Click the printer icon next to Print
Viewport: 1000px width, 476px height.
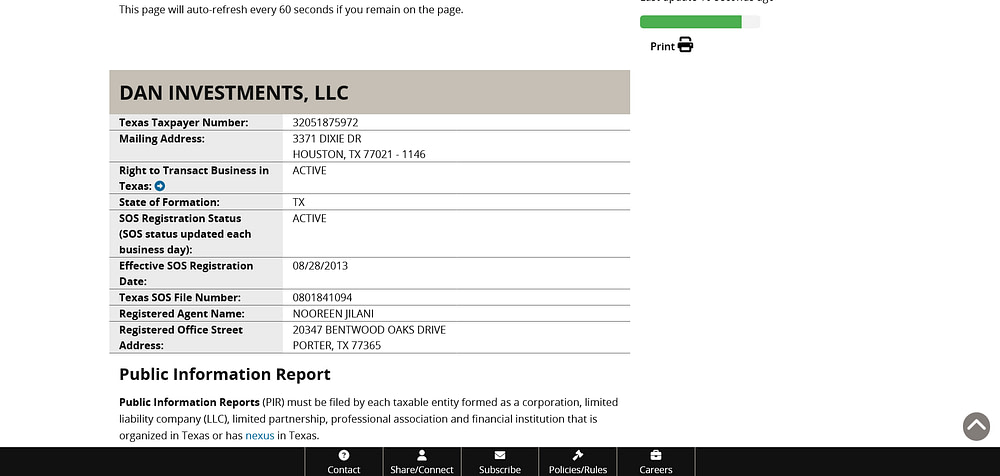click(x=686, y=45)
